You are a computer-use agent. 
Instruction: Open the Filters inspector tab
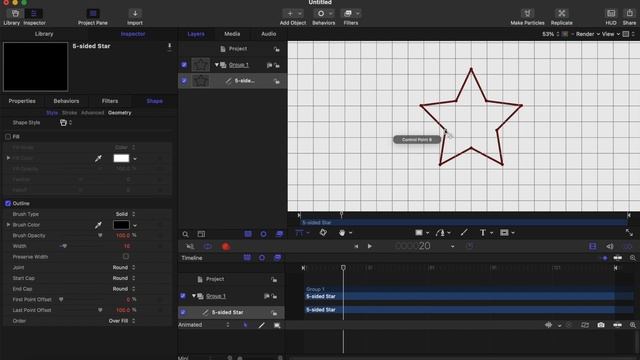pyautogui.click(x=110, y=101)
